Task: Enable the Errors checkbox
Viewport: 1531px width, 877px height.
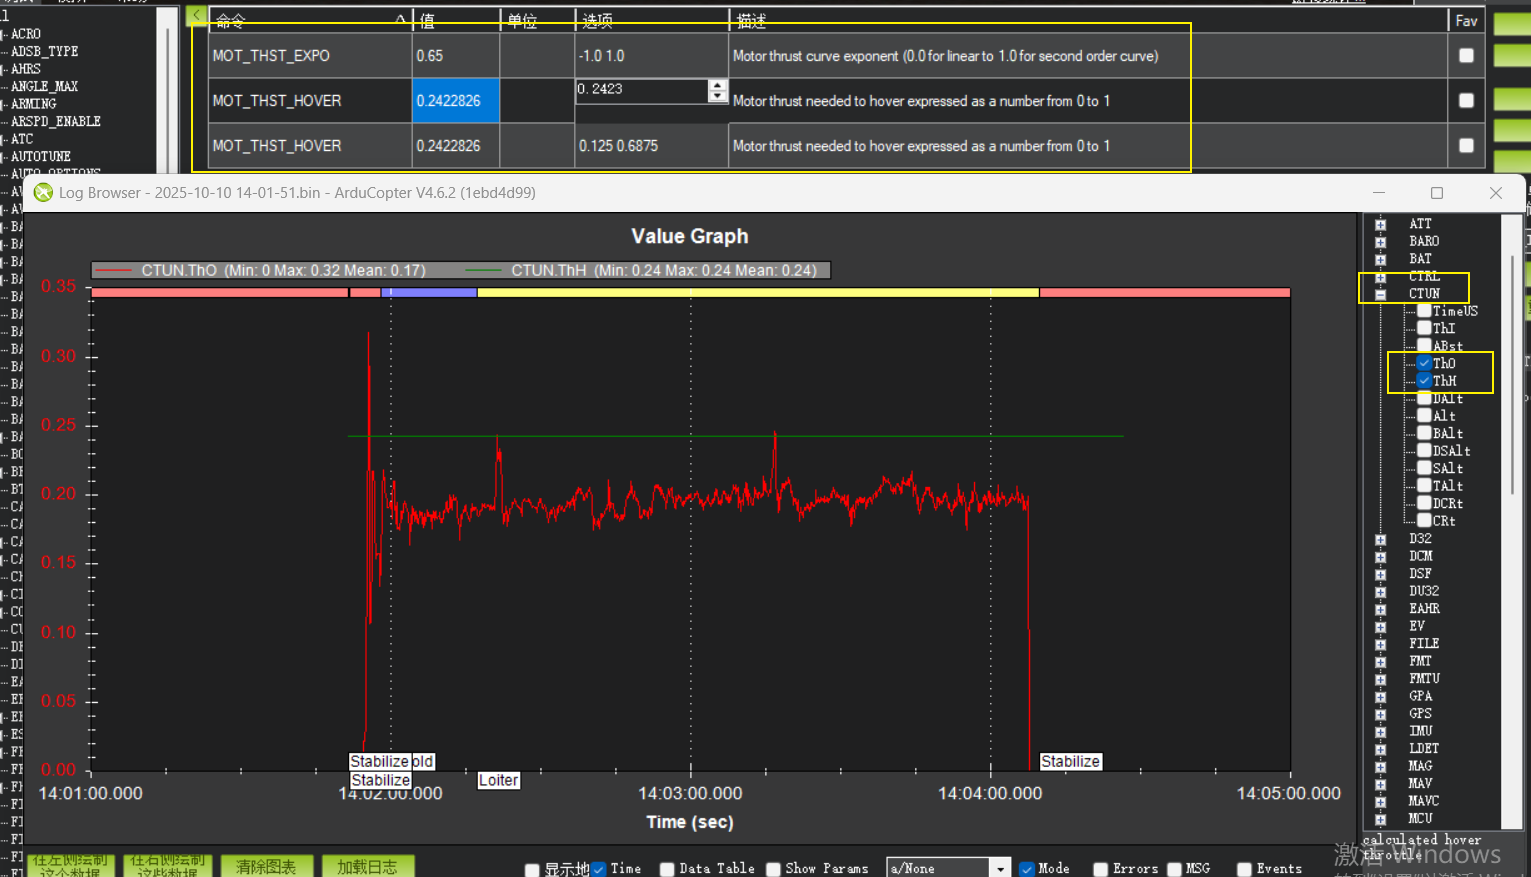Action: 1100,869
